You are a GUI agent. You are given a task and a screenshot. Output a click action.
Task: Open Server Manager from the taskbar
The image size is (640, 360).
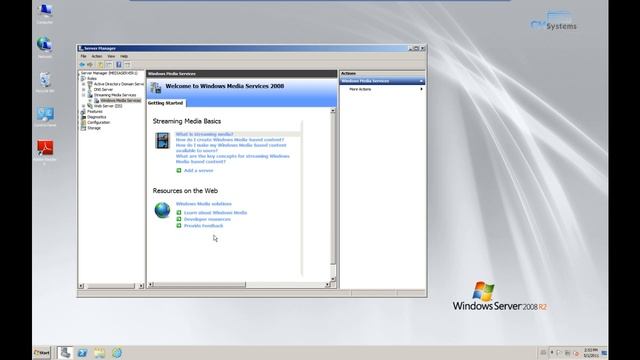click(65, 353)
